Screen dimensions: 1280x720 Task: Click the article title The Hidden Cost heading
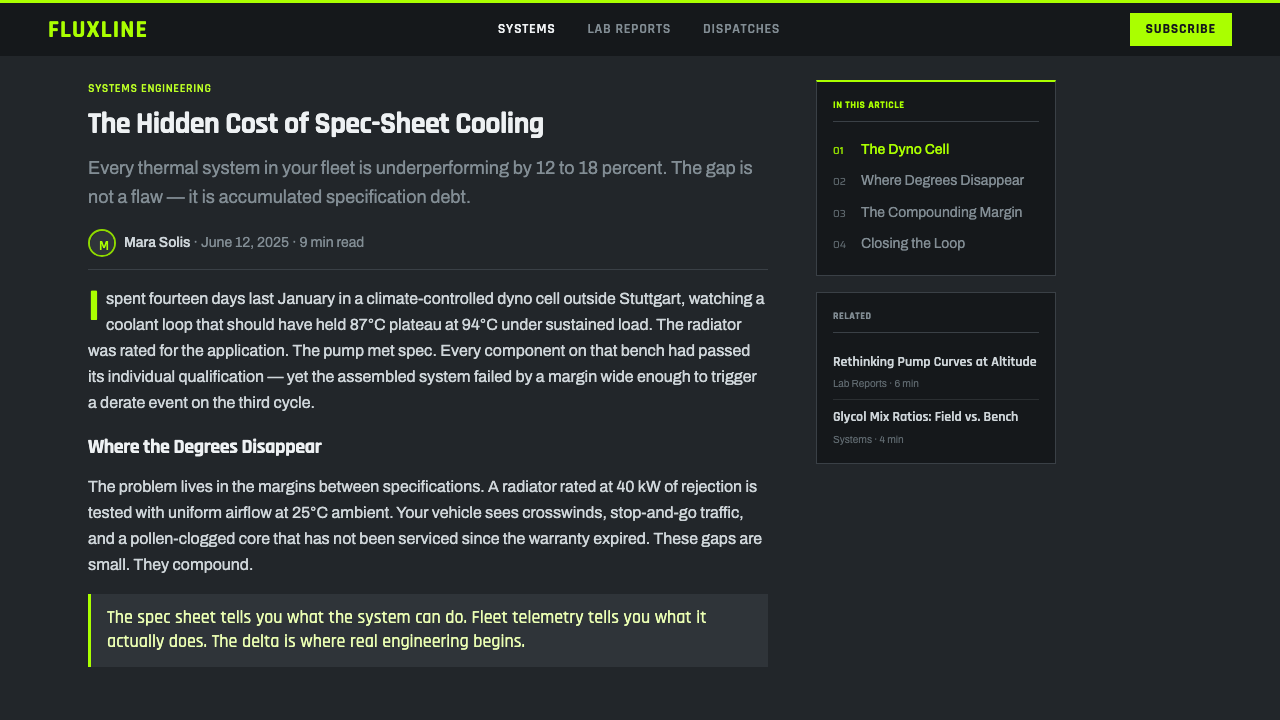(316, 124)
